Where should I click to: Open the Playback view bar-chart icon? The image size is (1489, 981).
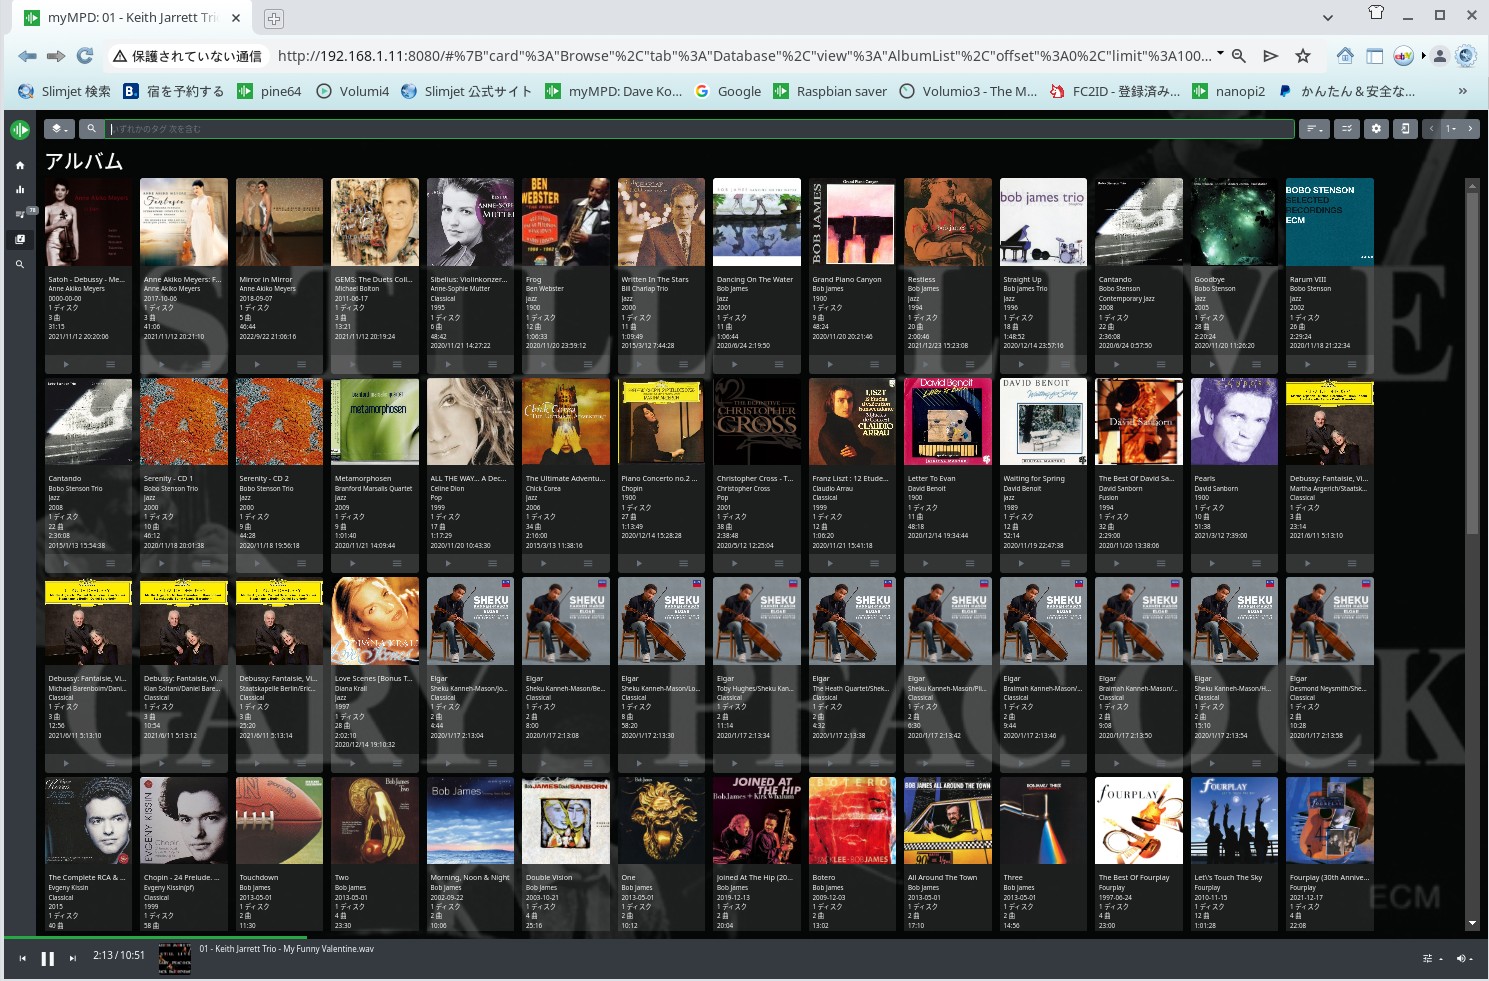coord(20,189)
